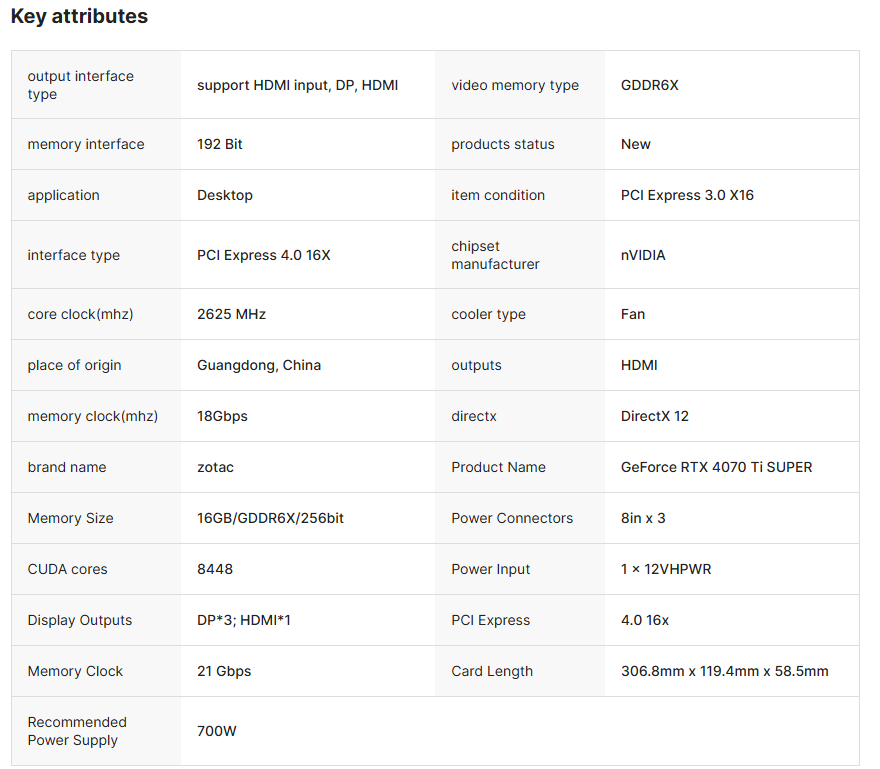Click the 'Card Length' label

492,672
